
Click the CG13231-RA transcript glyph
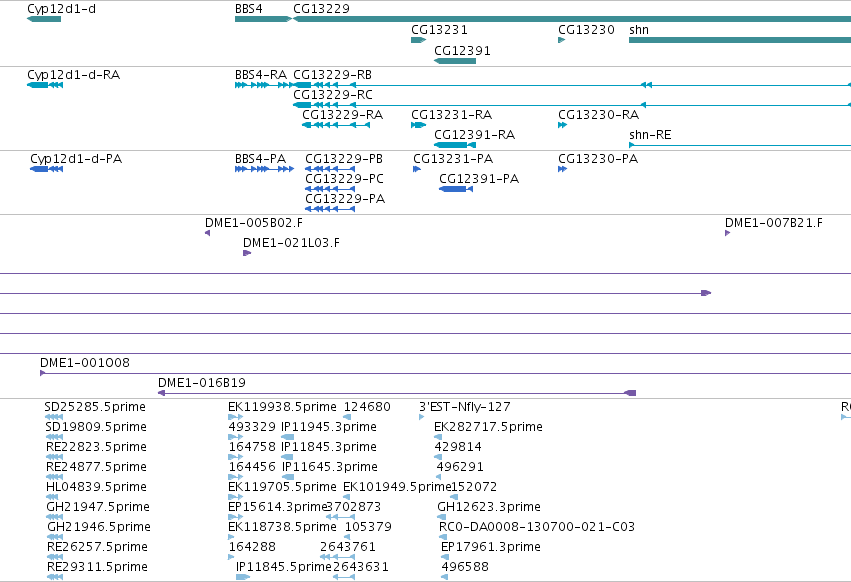pyautogui.click(x=418, y=125)
